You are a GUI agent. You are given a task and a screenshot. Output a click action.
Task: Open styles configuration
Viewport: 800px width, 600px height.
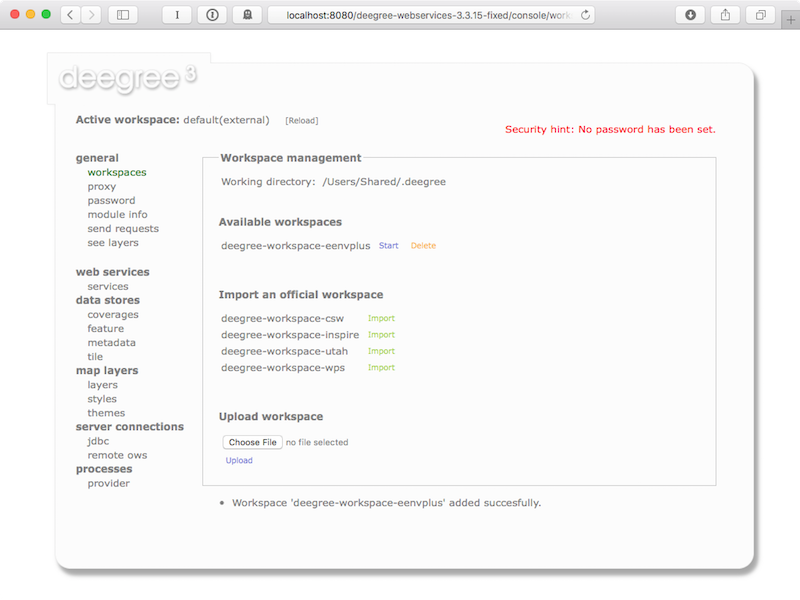coord(102,399)
